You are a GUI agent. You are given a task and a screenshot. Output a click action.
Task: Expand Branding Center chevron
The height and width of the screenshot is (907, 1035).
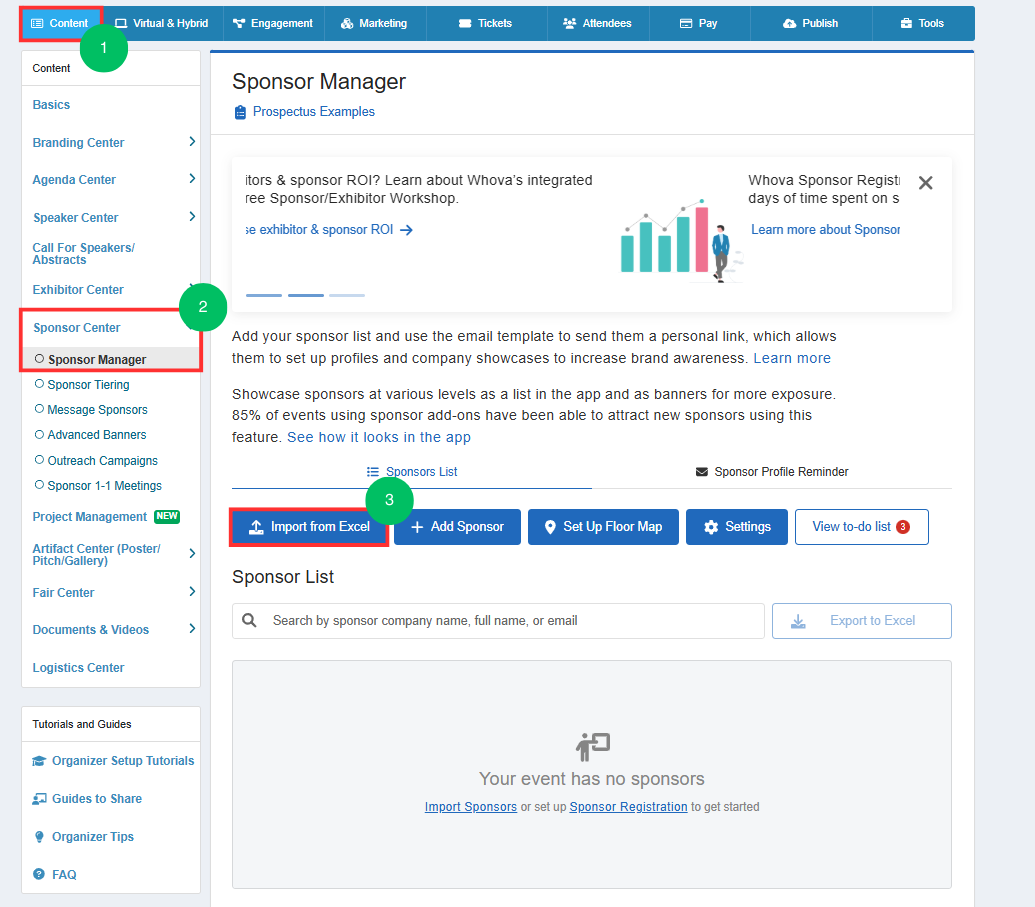point(192,142)
